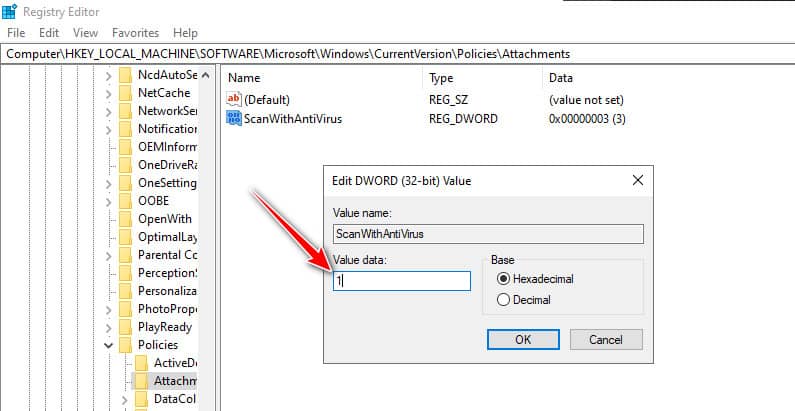Click the ActiveDe folder icon
This screenshot has width=795, height=411.
click(x=141, y=363)
